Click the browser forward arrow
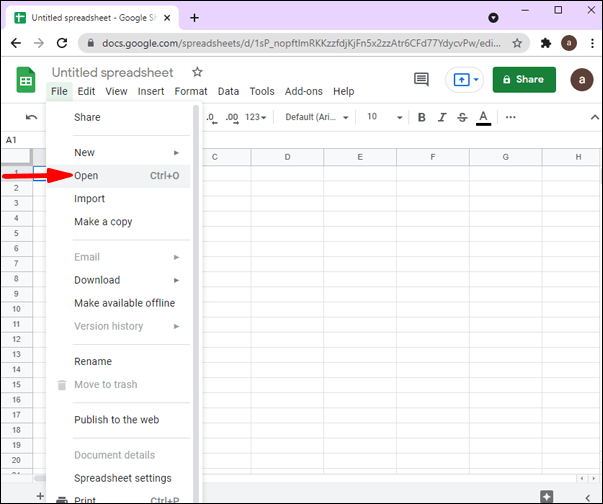 [x=39, y=43]
